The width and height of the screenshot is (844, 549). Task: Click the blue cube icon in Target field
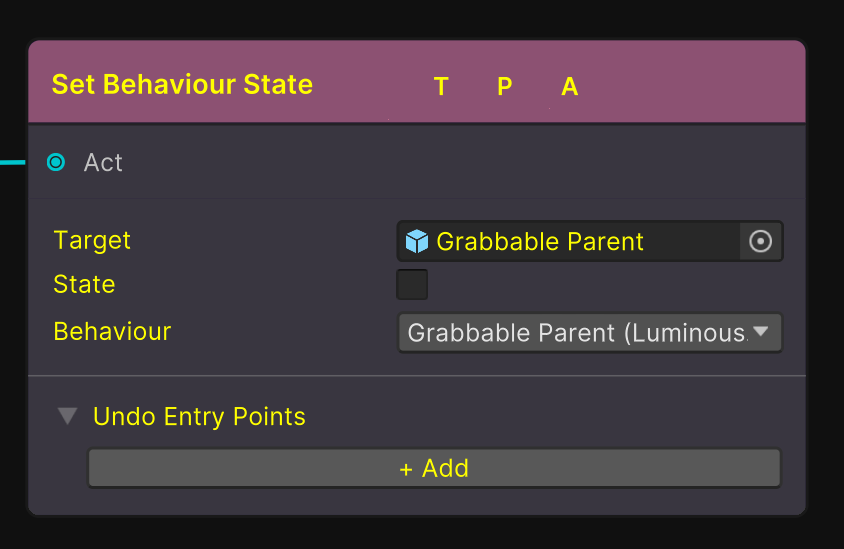pyautogui.click(x=417, y=241)
